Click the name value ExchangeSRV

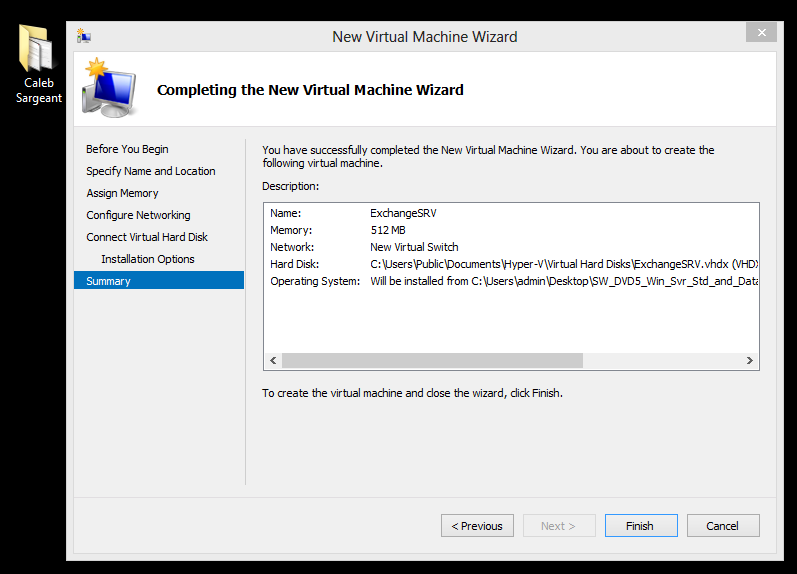403,213
